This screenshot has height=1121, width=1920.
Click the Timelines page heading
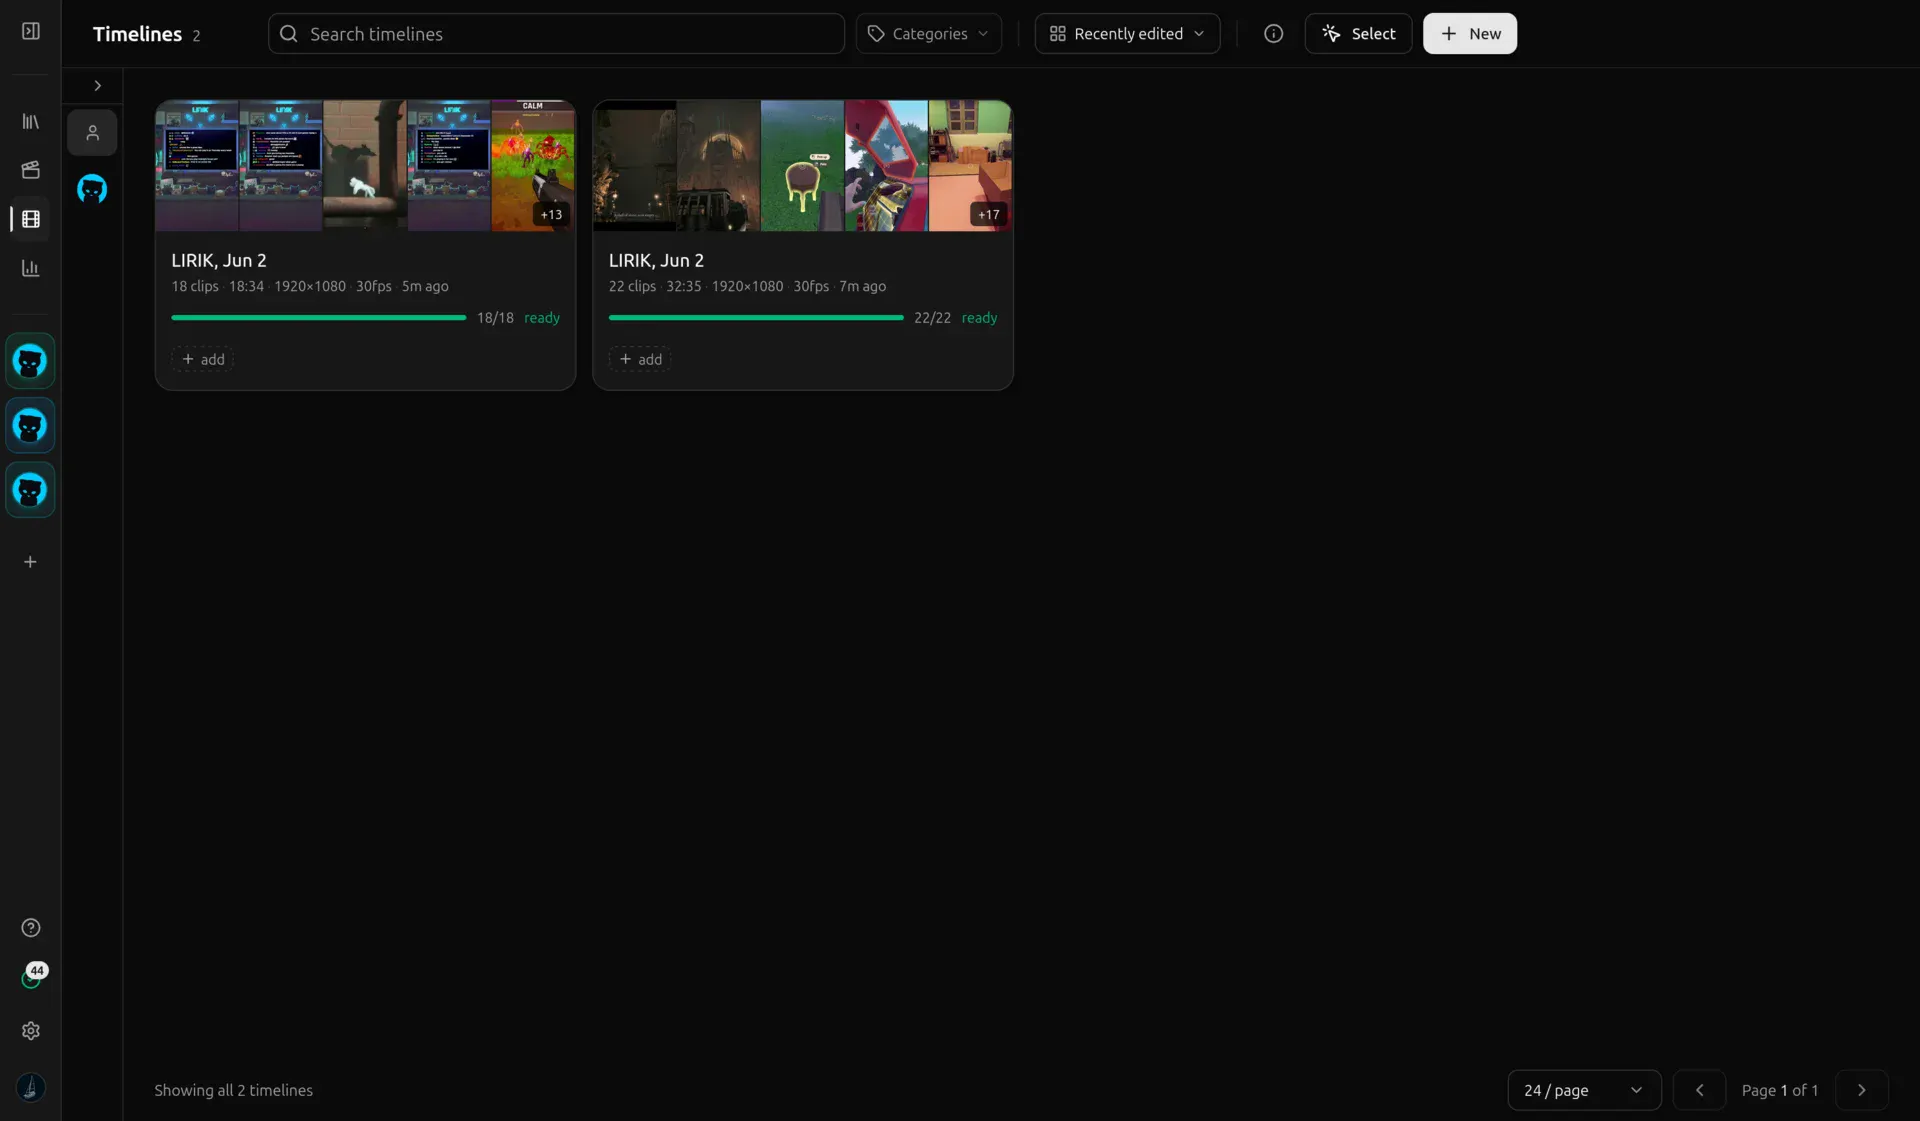point(137,34)
